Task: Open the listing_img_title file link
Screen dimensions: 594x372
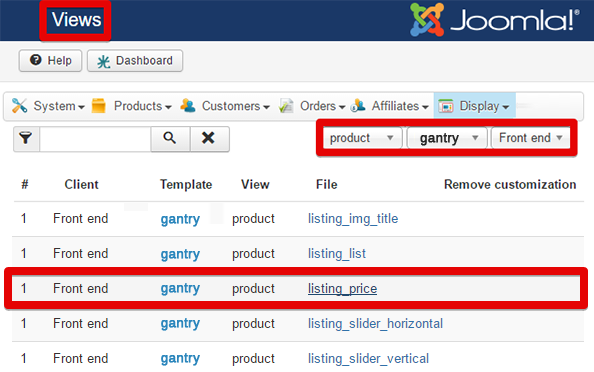Action: [x=353, y=219]
